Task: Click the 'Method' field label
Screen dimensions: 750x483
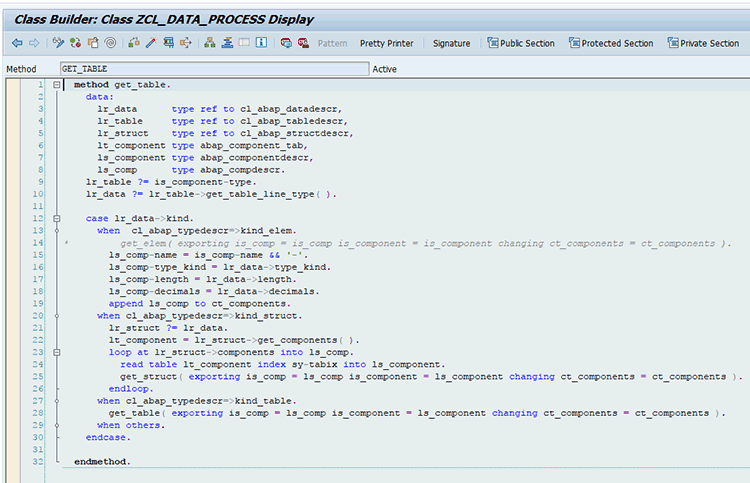Action: point(21,69)
